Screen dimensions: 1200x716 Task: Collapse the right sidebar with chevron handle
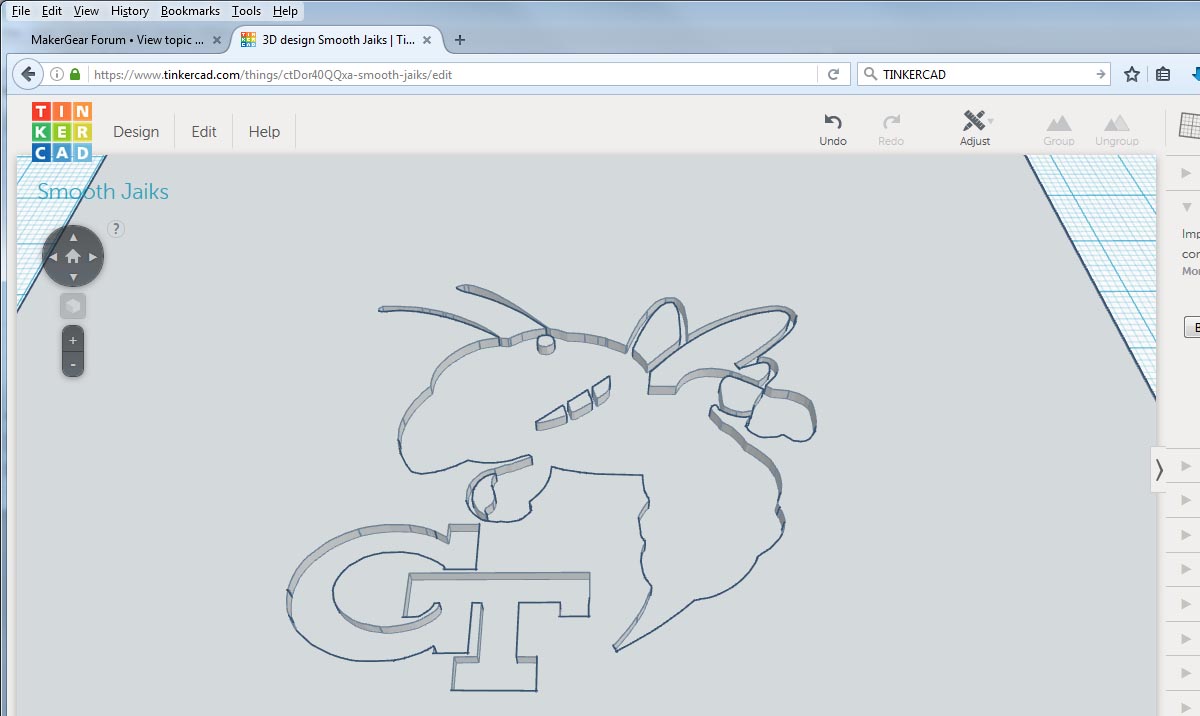pos(1159,469)
